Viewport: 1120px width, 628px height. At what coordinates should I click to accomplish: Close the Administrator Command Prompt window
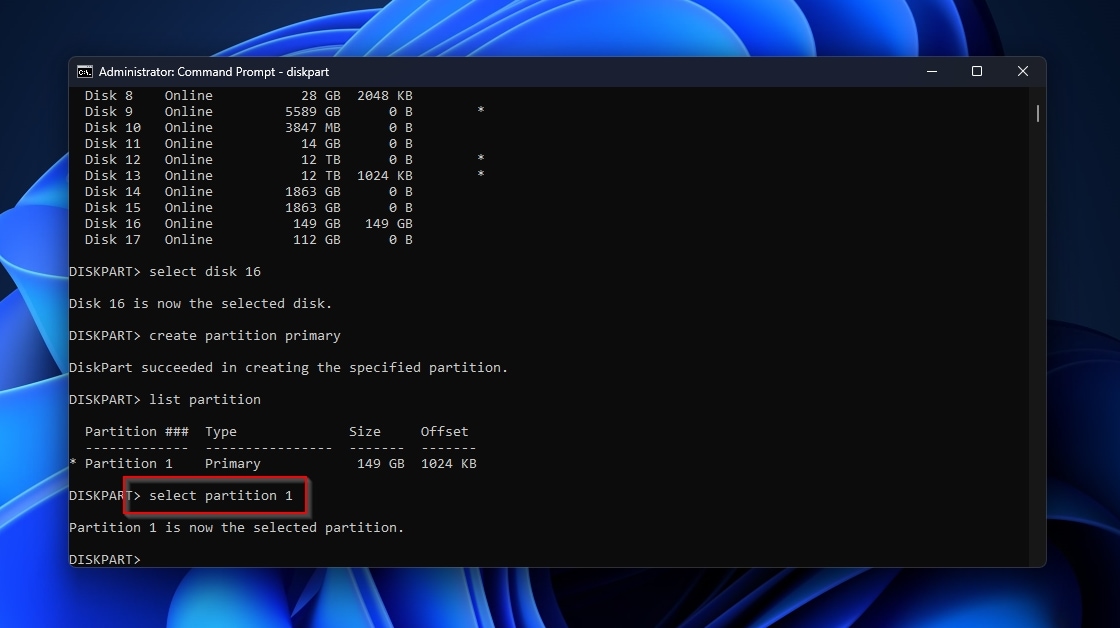pos(1022,72)
